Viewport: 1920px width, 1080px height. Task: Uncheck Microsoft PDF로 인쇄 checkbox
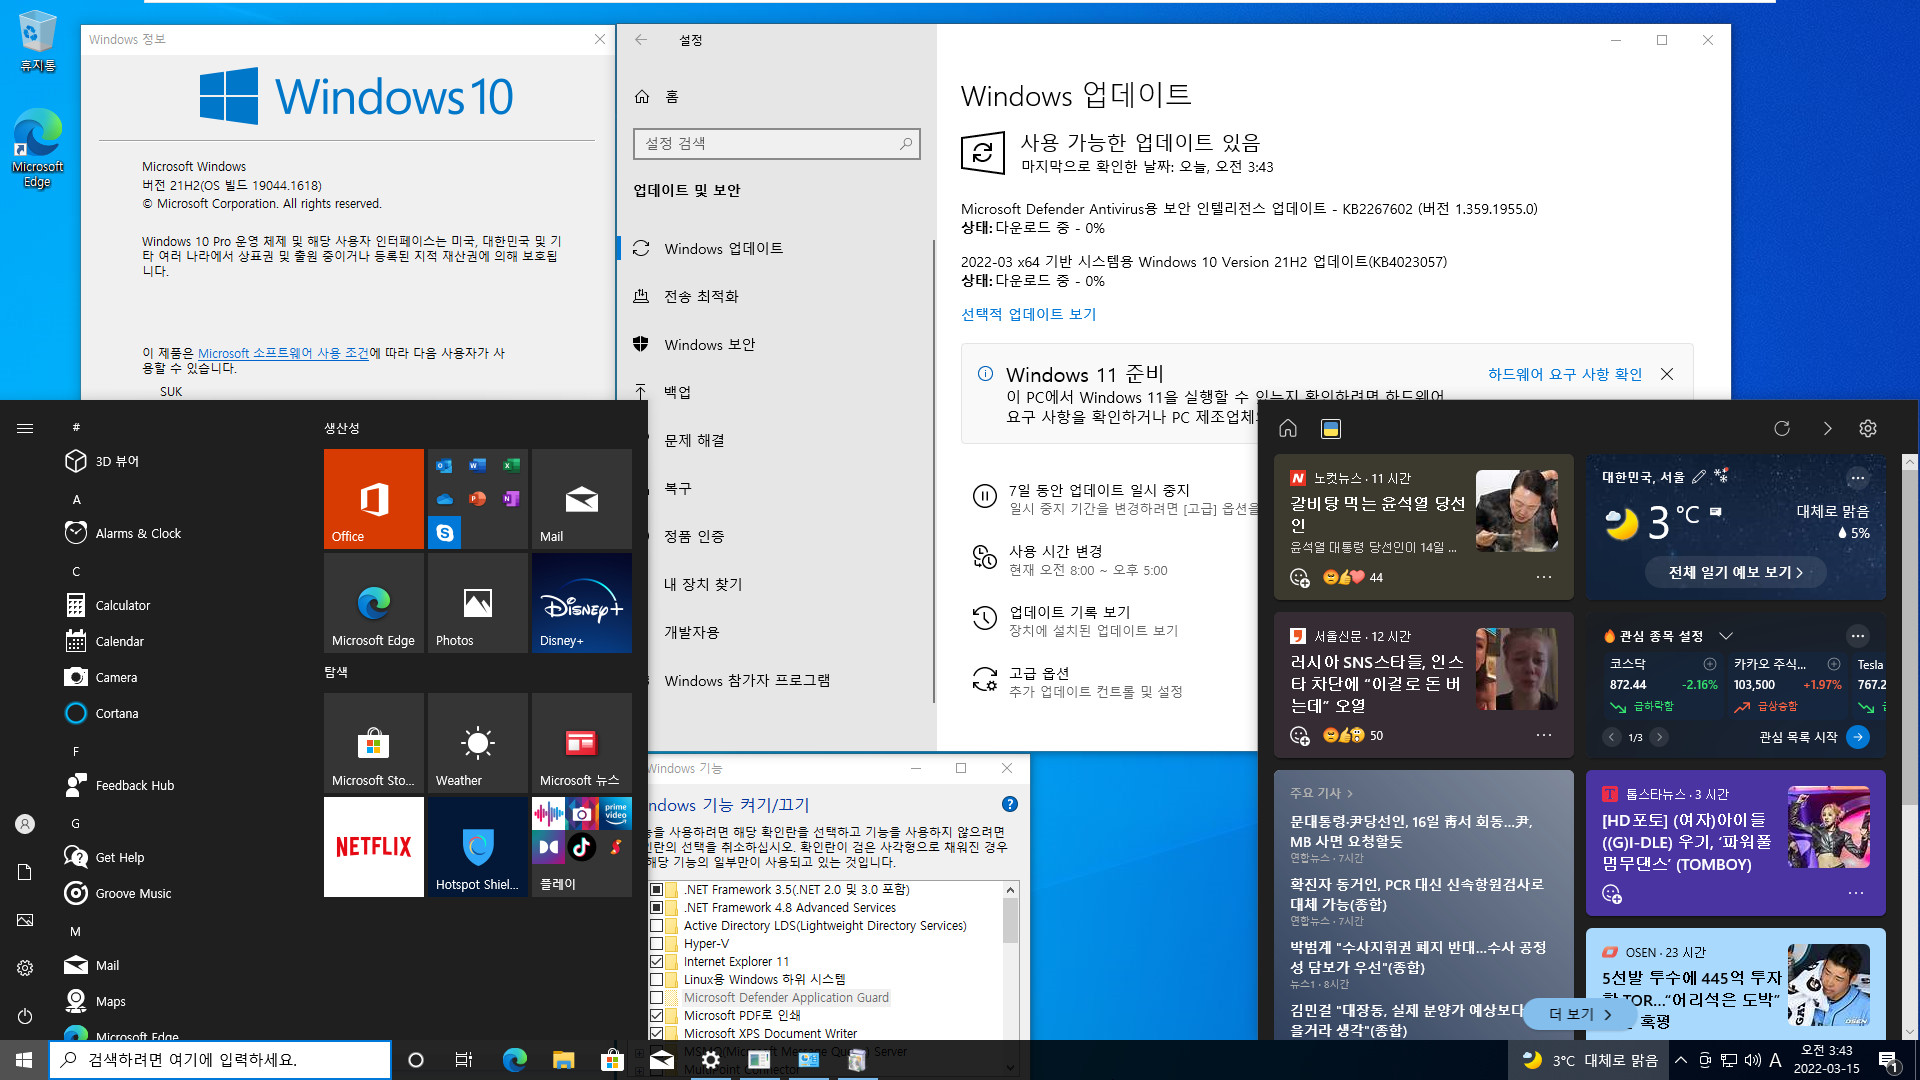pyautogui.click(x=657, y=1015)
